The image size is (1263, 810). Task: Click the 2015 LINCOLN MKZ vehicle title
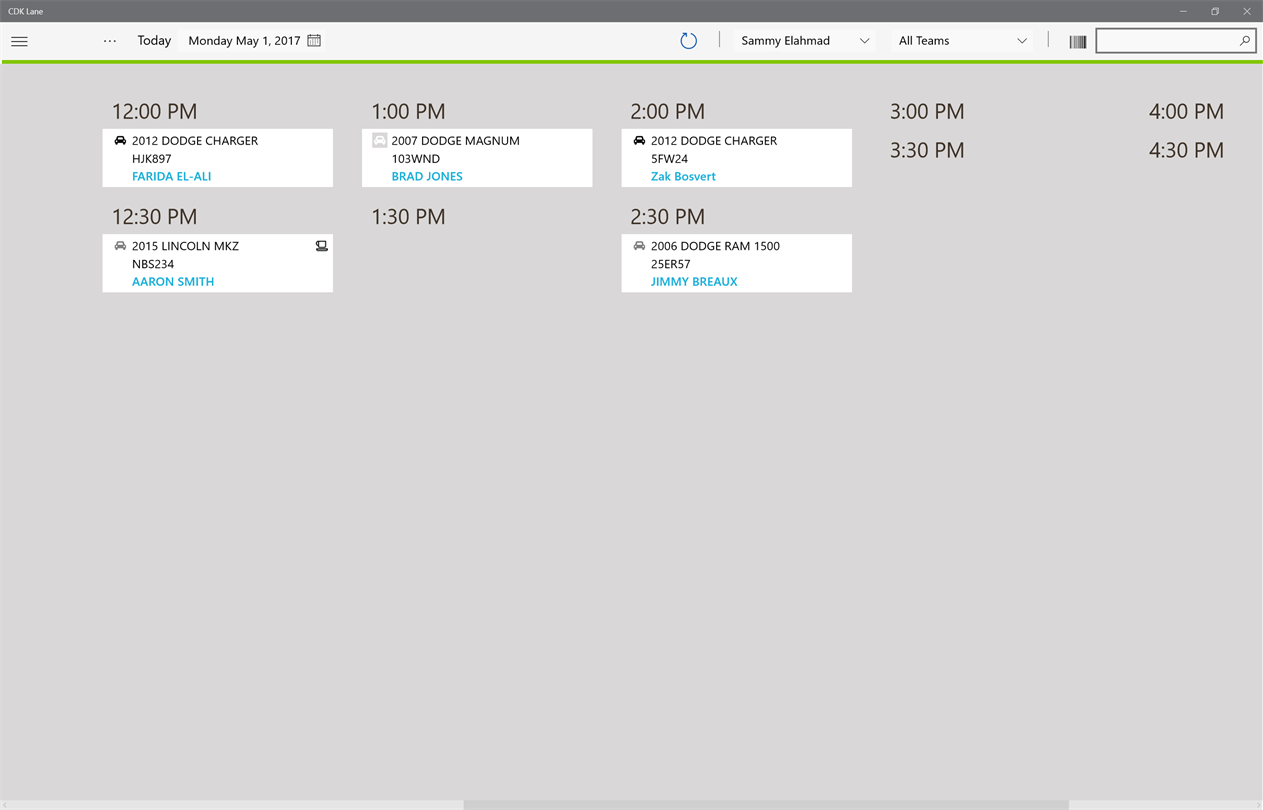click(185, 246)
